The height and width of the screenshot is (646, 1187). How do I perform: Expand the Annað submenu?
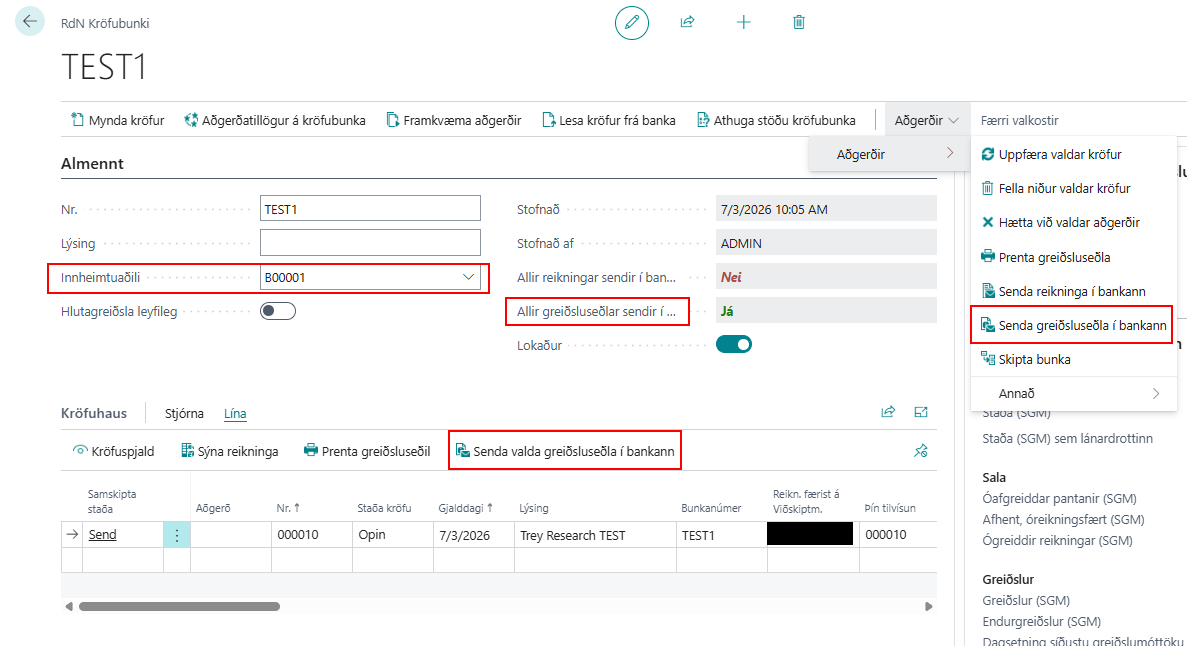[1073, 394]
